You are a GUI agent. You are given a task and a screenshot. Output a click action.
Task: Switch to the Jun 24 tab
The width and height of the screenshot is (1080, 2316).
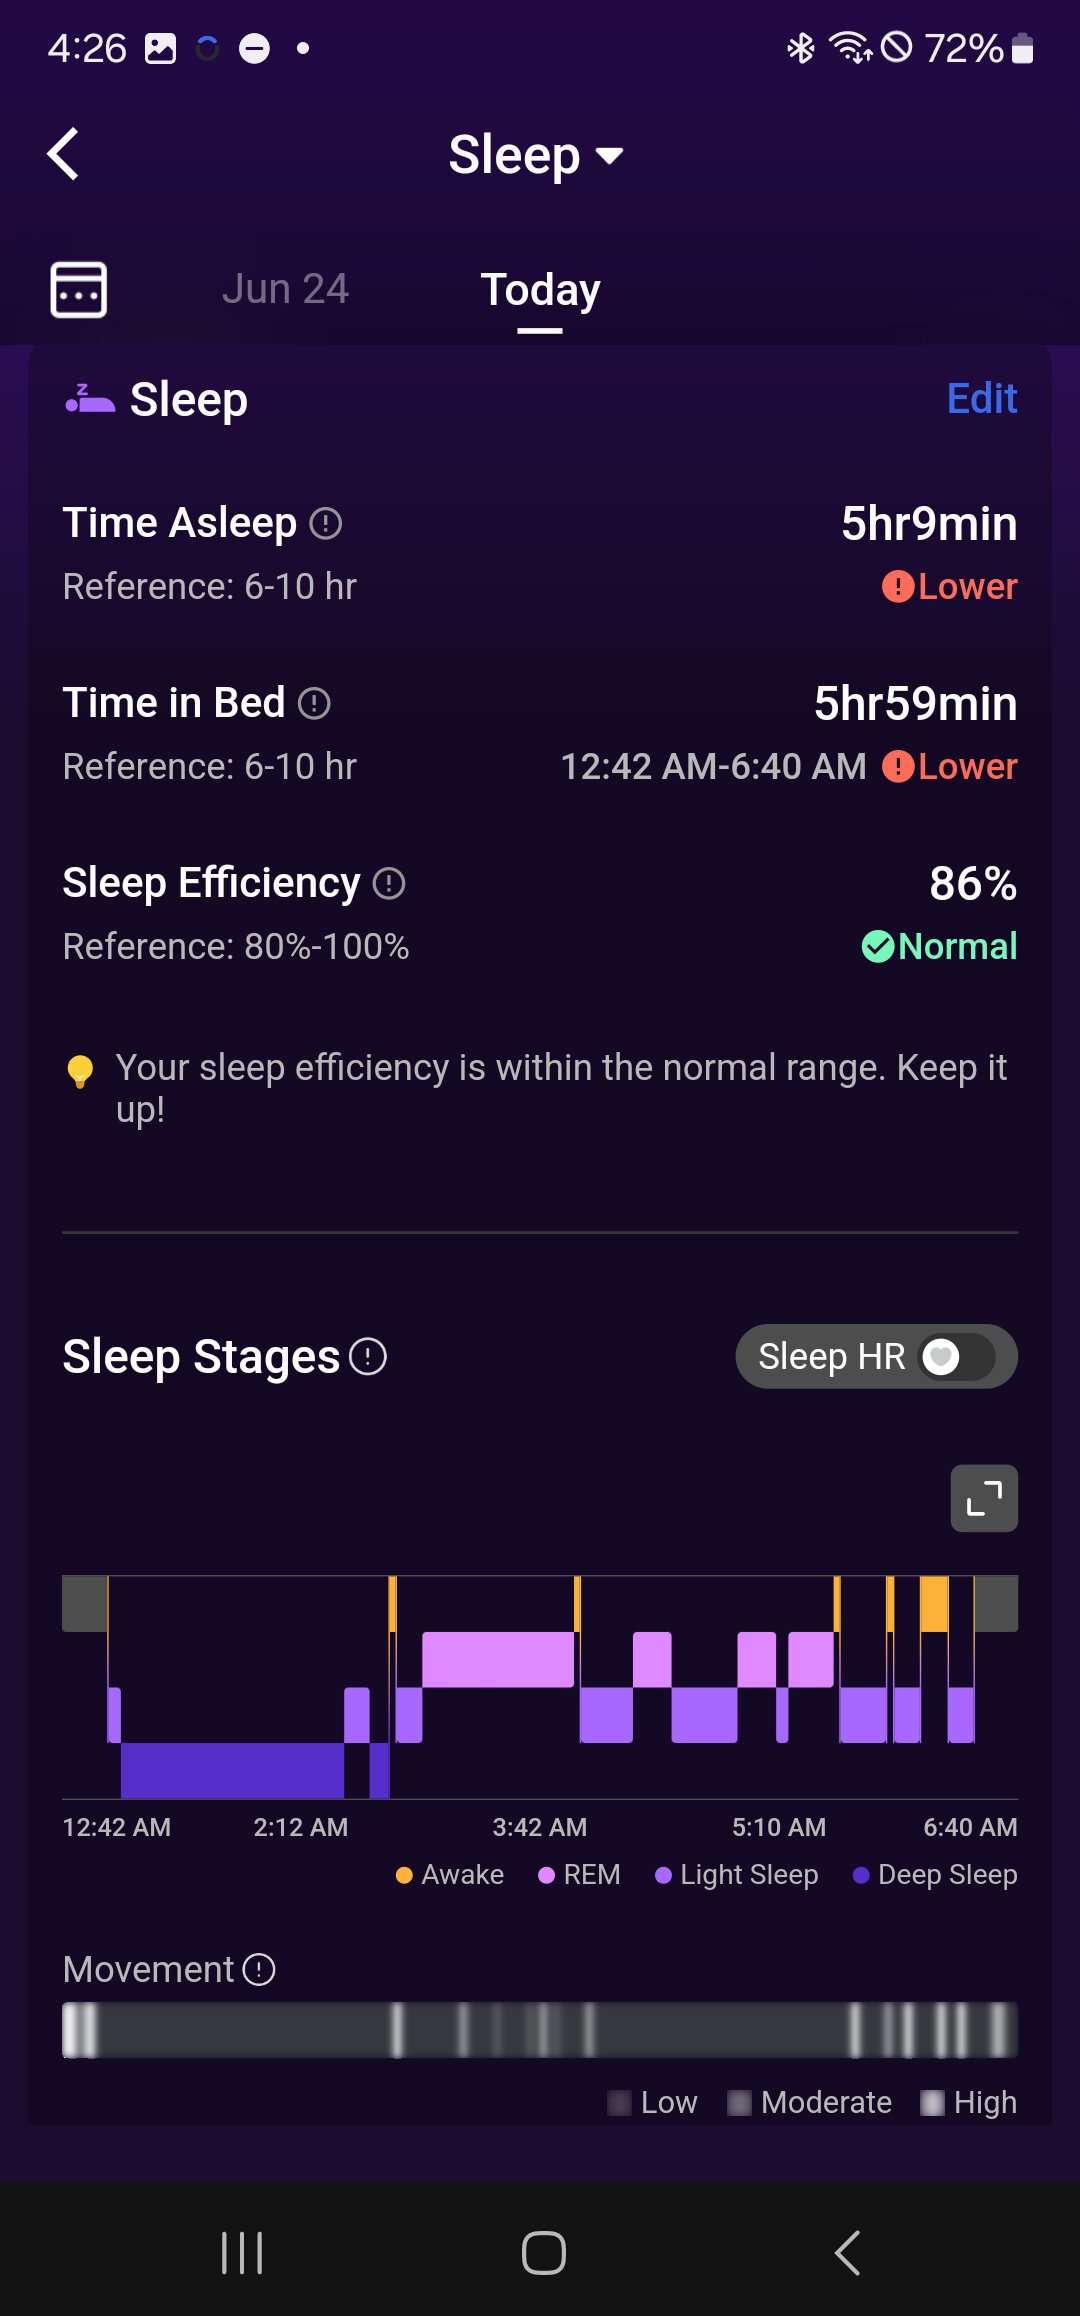click(x=285, y=289)
